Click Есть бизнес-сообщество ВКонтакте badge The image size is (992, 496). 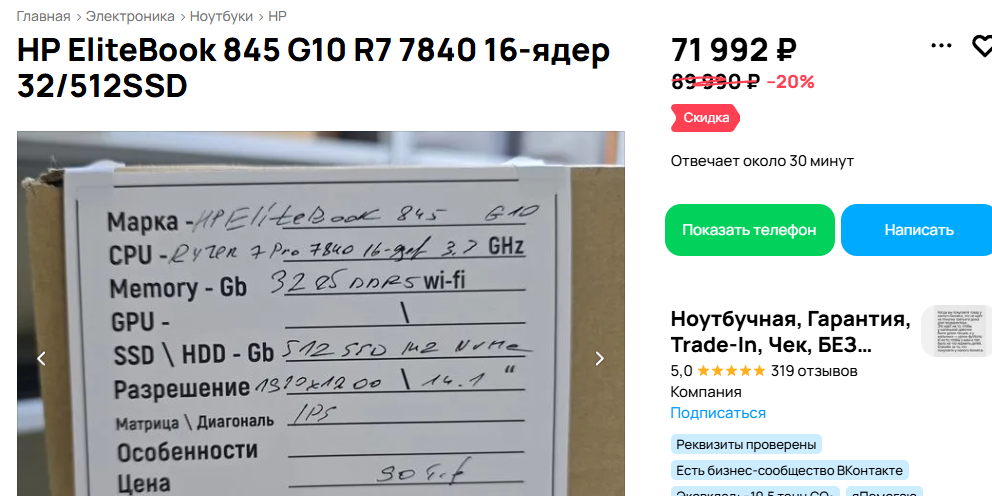tap(790, 471)
